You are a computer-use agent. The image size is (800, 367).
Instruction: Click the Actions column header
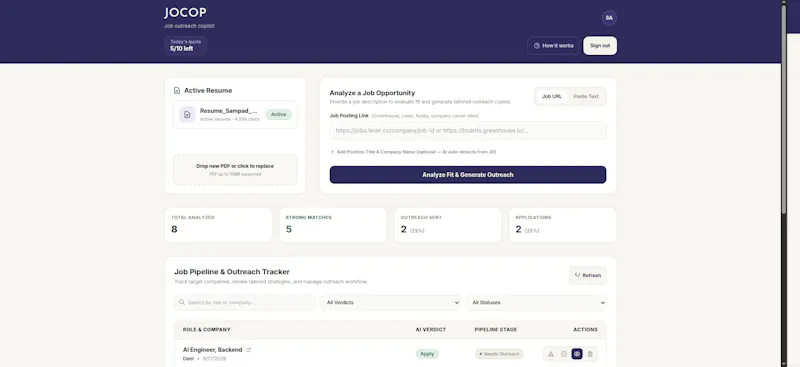[585, 330]
